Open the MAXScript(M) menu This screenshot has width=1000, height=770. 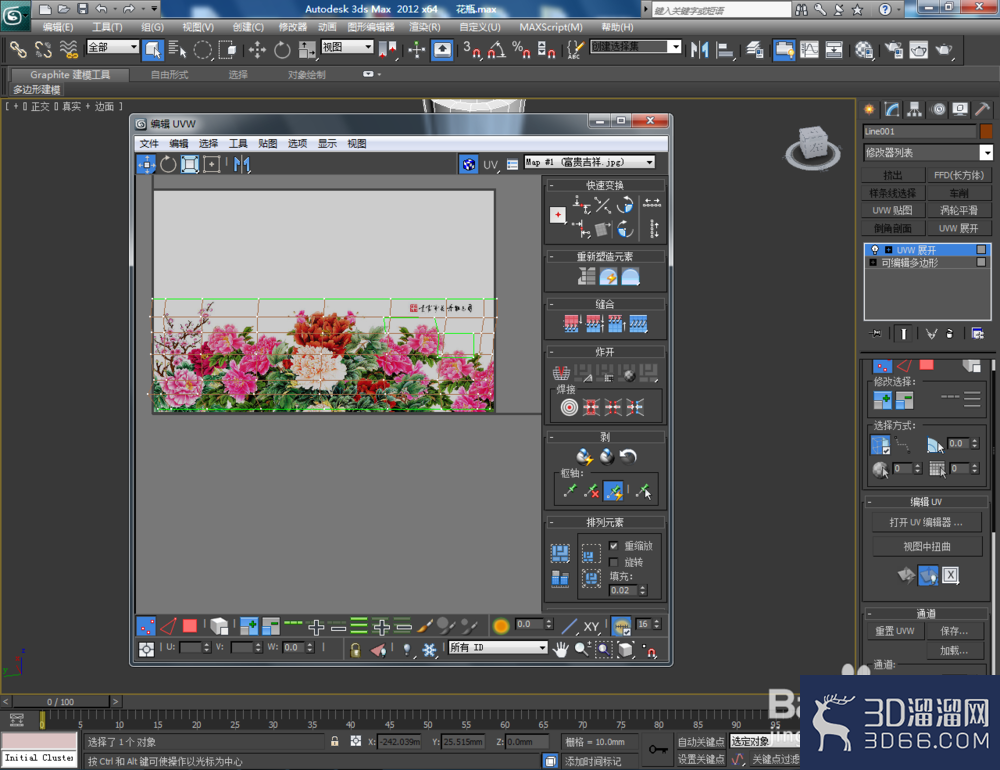click(550, 27)
